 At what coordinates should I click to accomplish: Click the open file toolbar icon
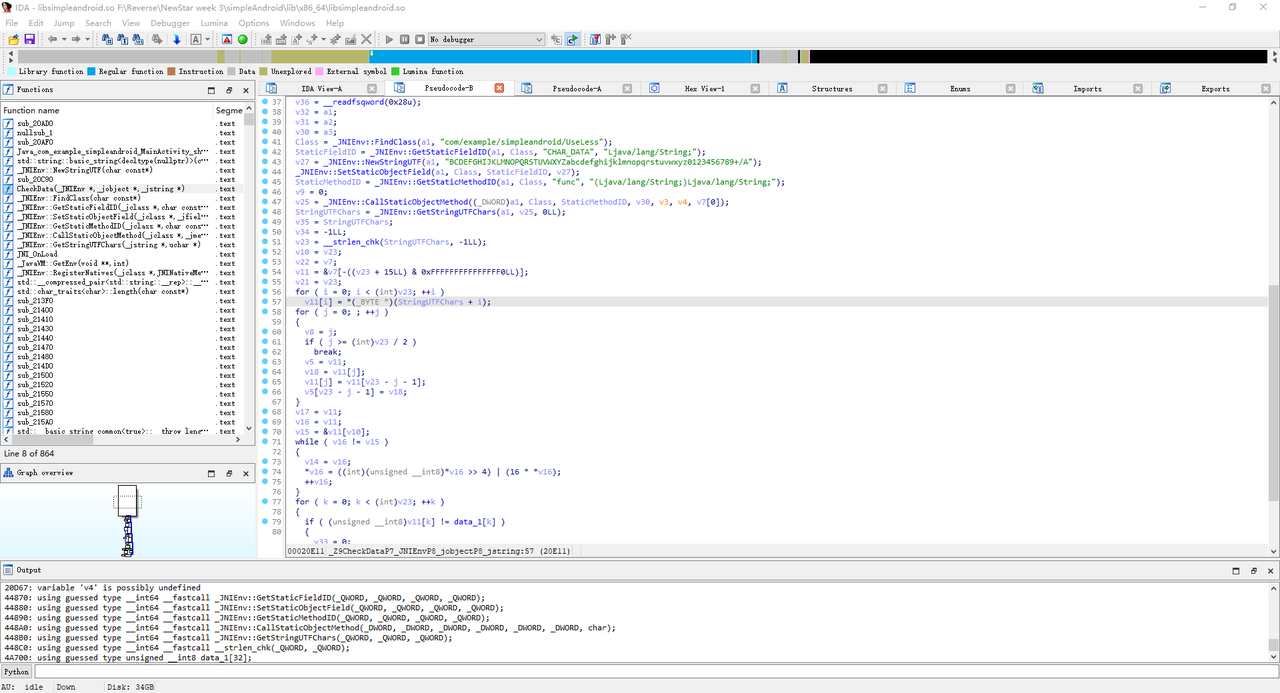[13, 39]
